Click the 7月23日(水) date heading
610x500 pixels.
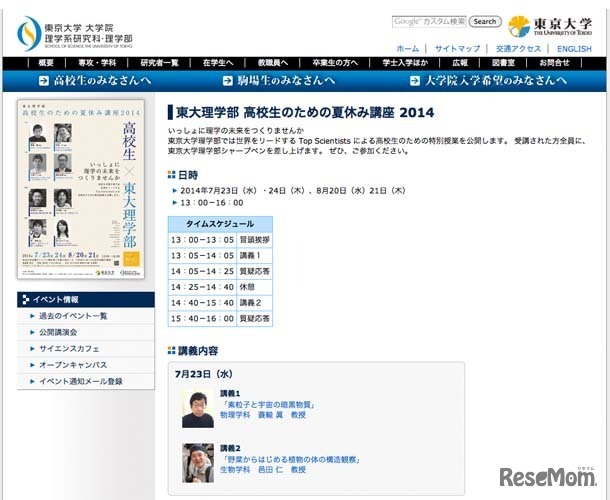(x=204, y=374)
